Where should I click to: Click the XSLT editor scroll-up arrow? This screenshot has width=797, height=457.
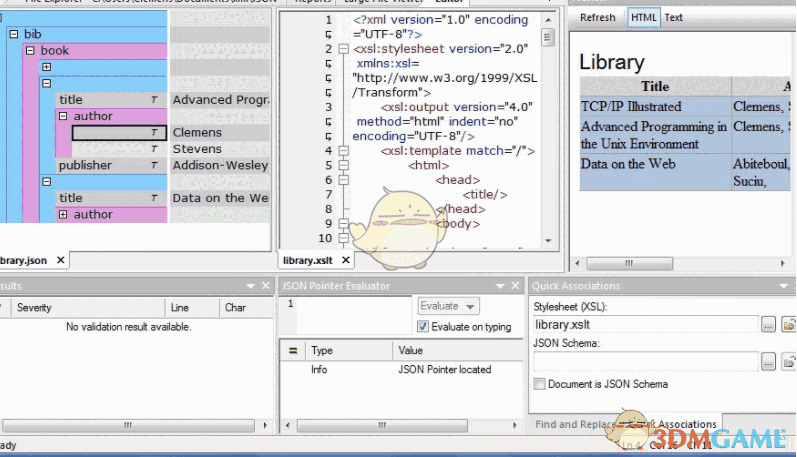pyautogui.click(x=548, y=20)
